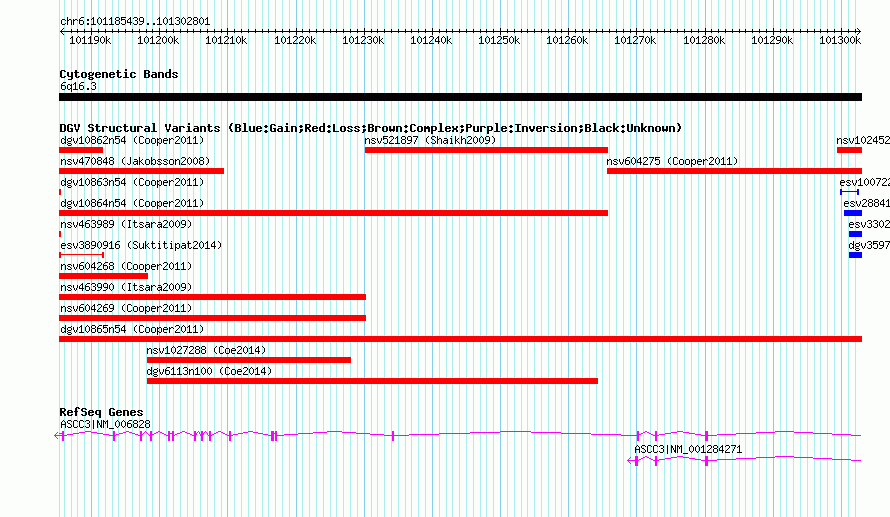This screenshot has height=517, width=890.
Task: Click the DGV Structural Variants track title
Action: [x=370, y=128]
